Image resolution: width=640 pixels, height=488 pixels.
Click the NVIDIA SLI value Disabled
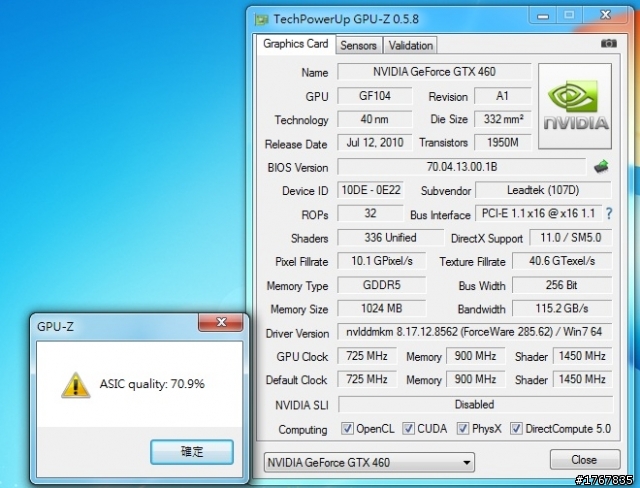click(x=475, y=404)
